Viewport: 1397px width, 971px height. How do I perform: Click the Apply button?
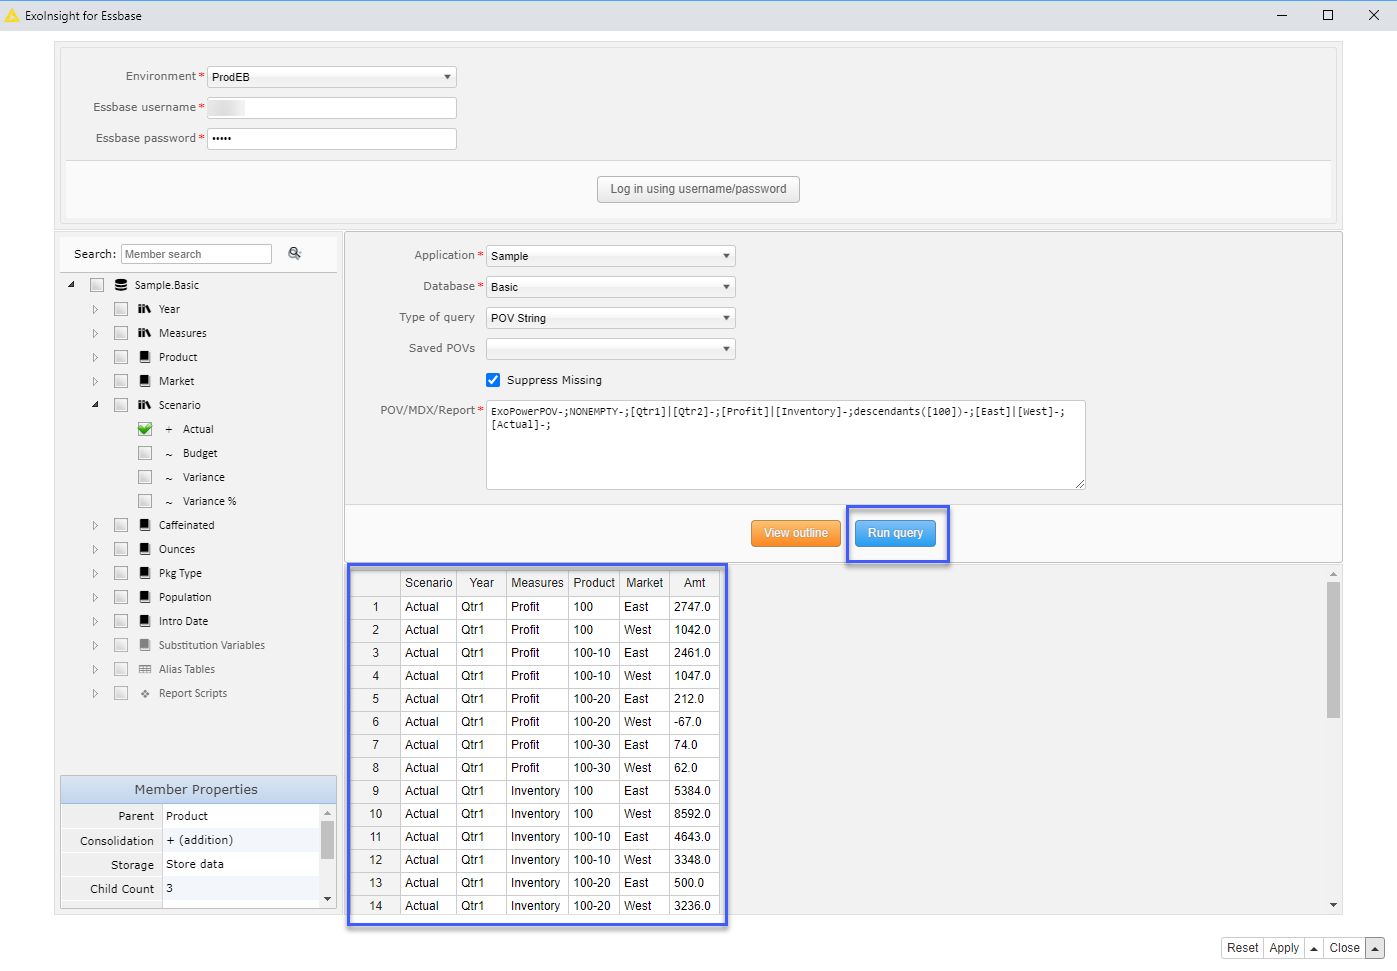point(1284,948)
